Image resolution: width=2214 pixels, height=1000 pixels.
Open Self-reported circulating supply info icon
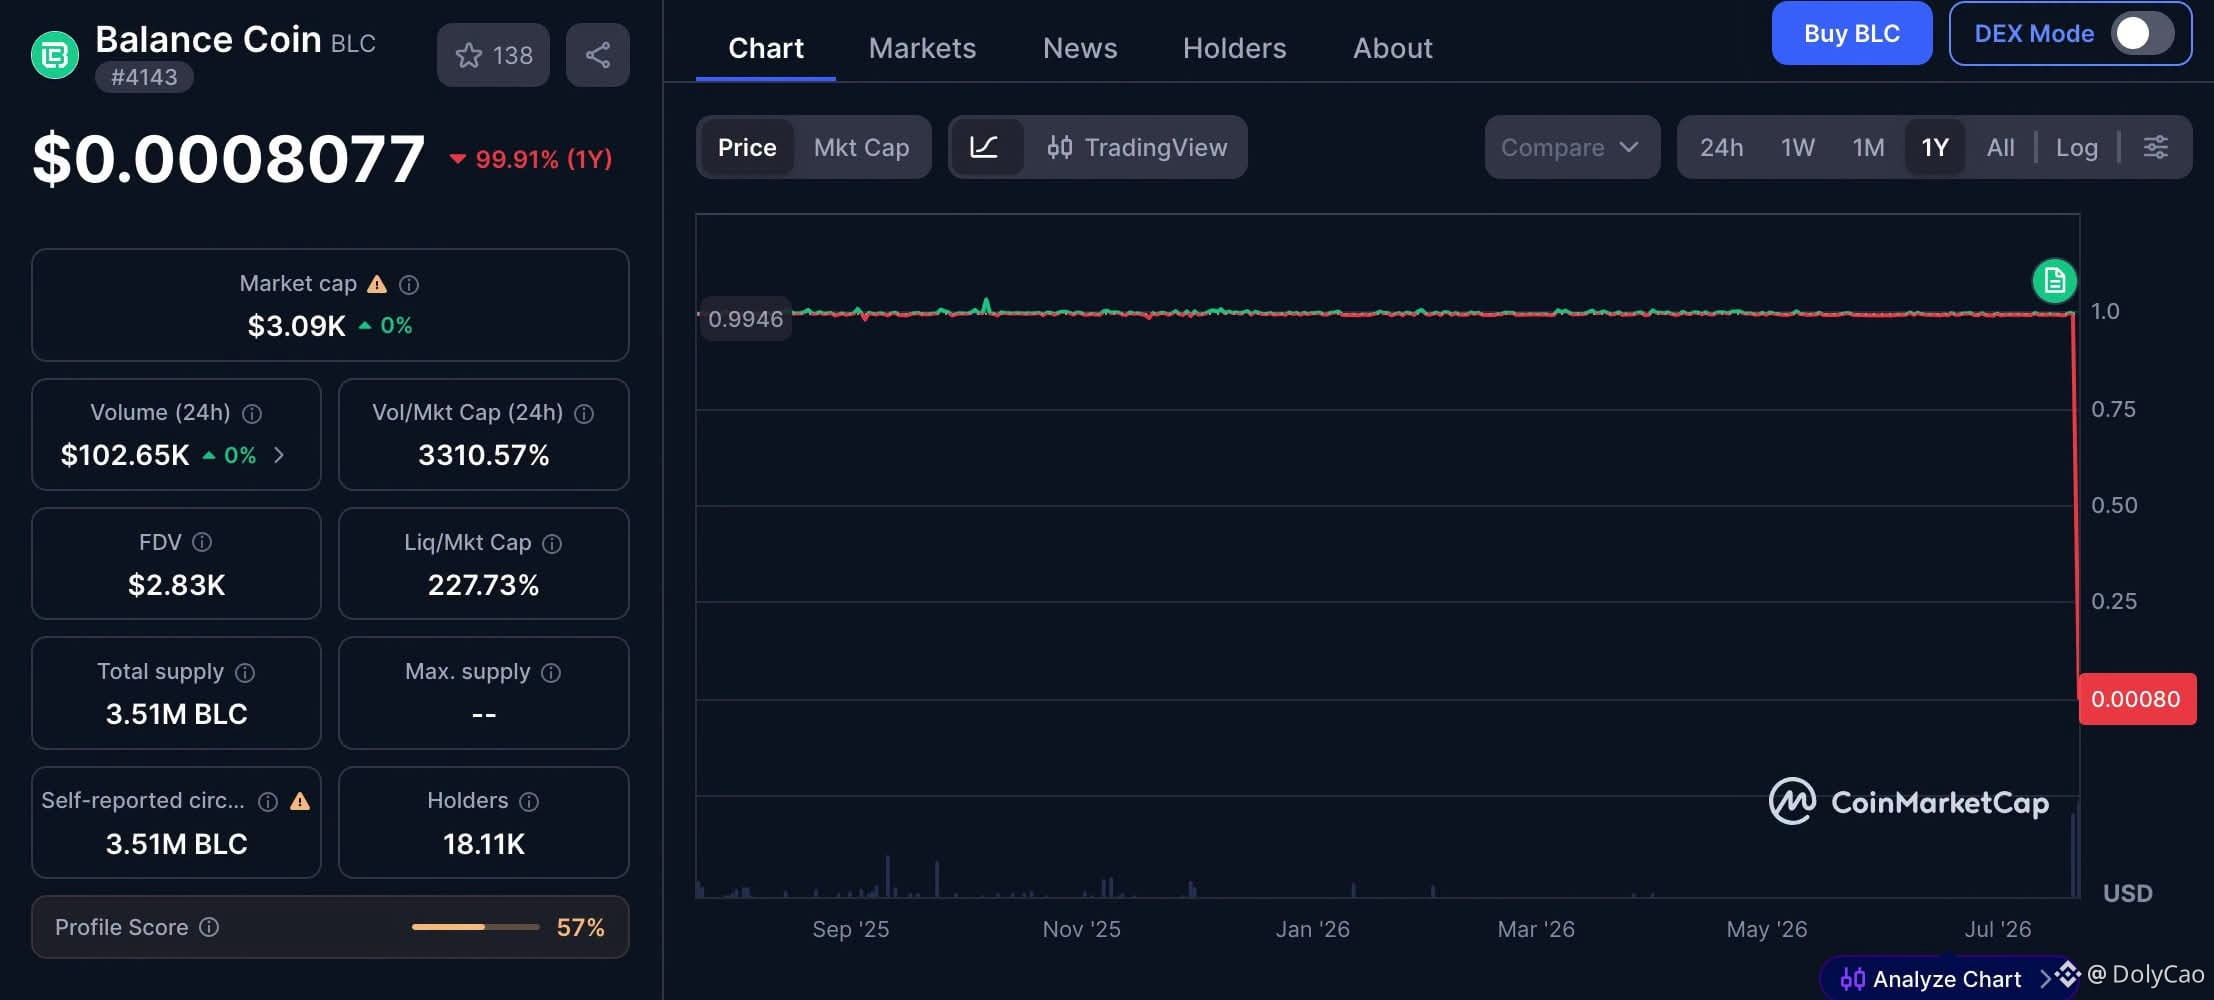tap(268, 801)
